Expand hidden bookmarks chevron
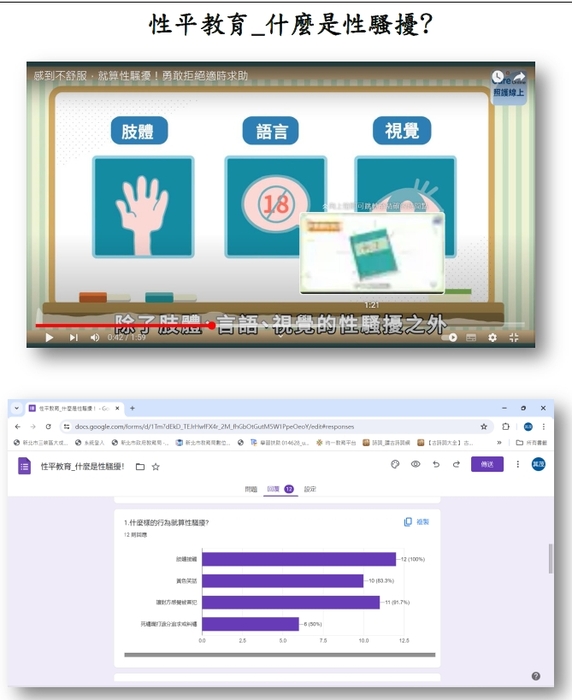Screen dimensions: 572x700 click(499, 442)
